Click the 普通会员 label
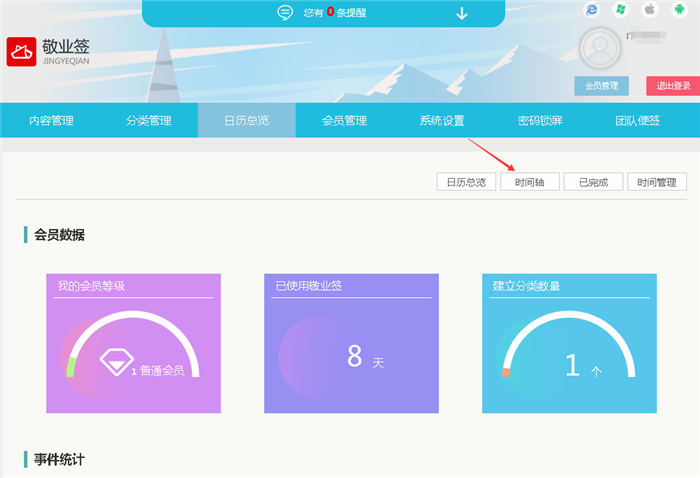Viewport: 700px width, 478px height. coord(162,370)
